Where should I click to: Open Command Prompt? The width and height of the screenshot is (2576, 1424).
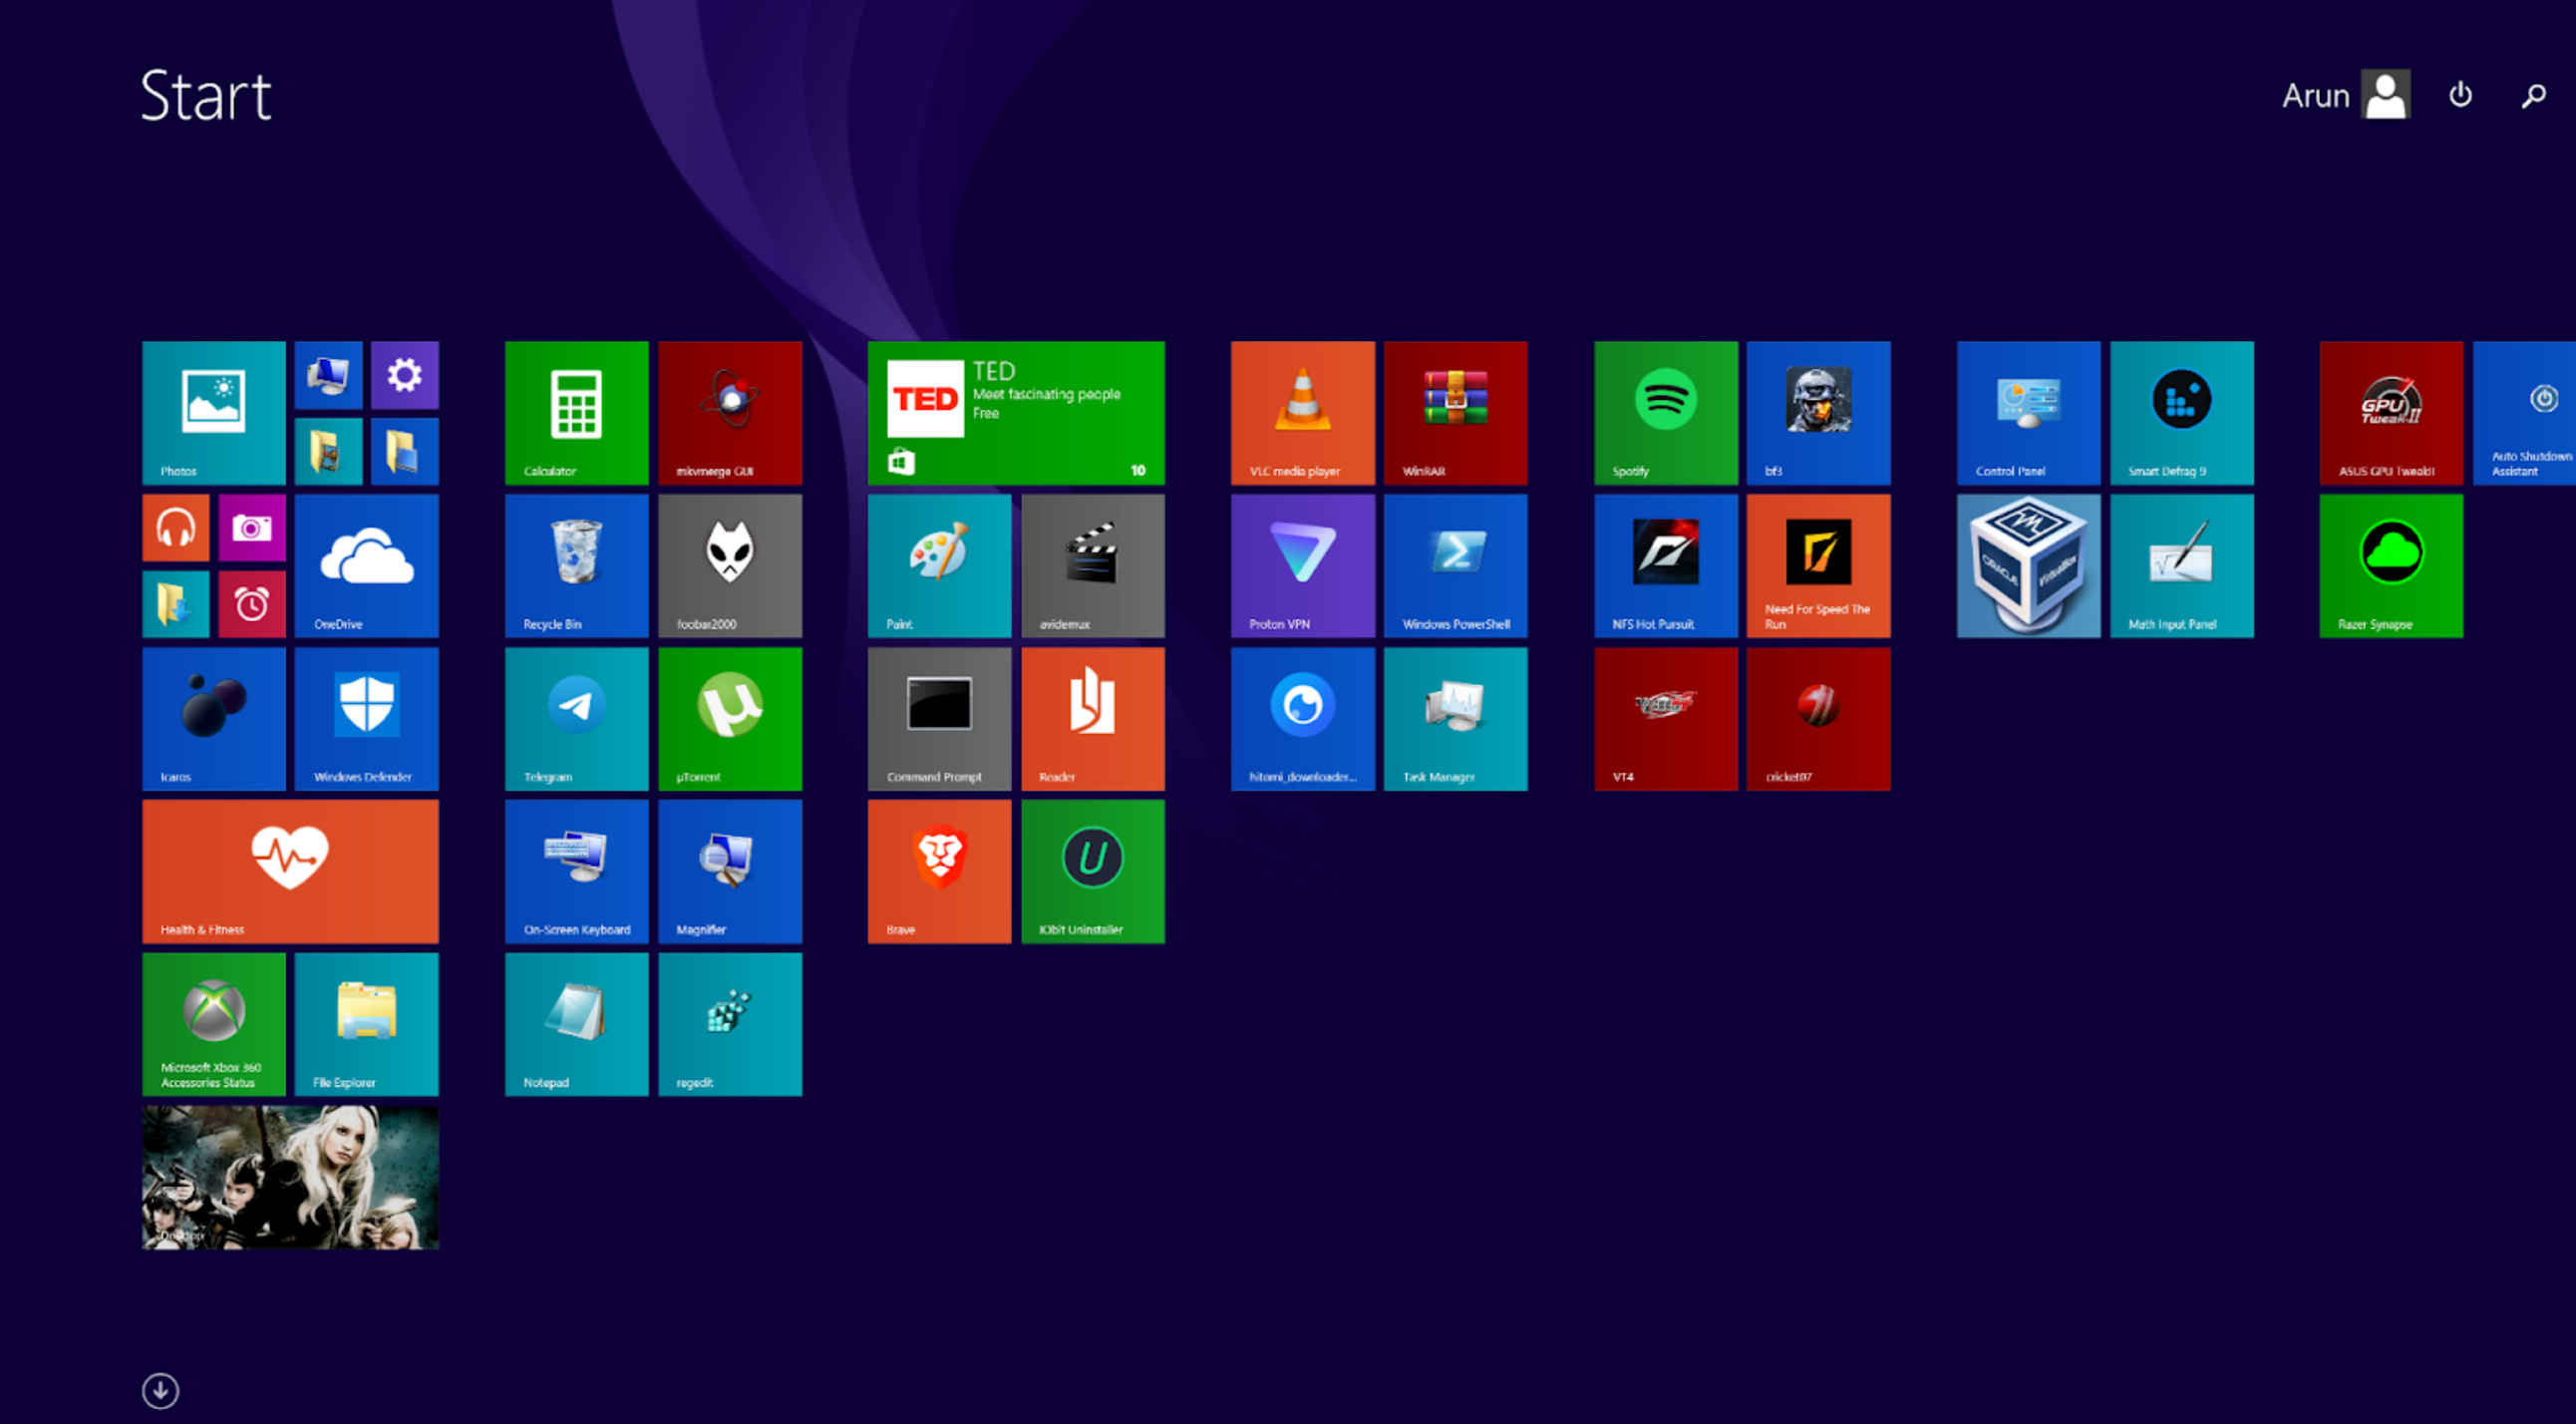tap(939, 718)
